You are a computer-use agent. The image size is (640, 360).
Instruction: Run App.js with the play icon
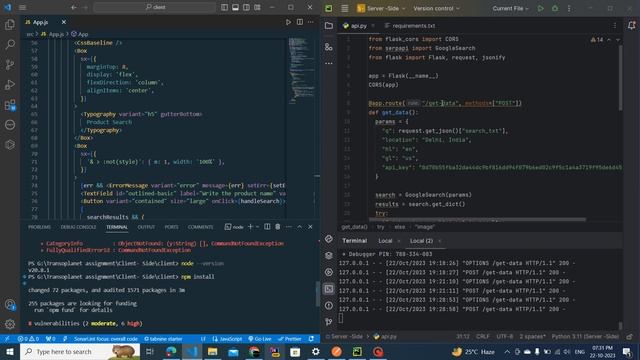coord(288,22)
